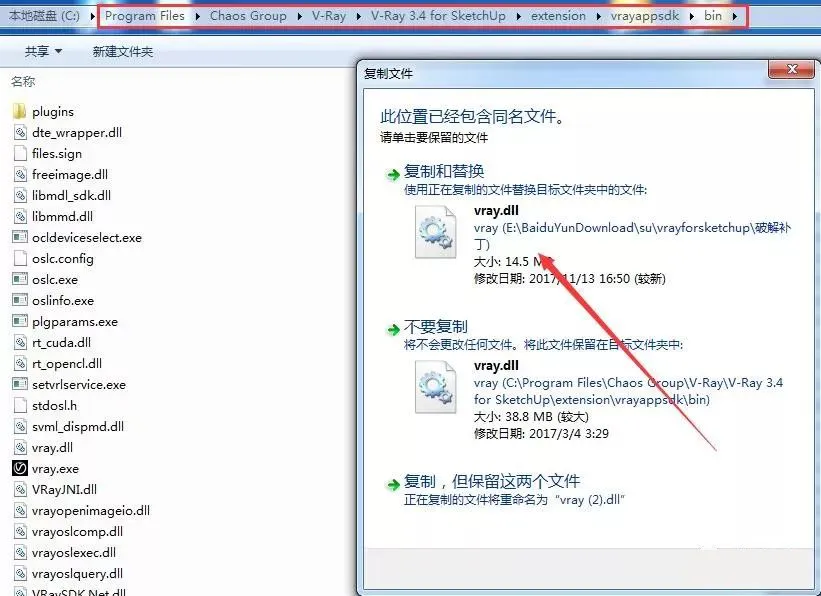Click green arrow beside 不要复制
821x596 pixels.
point(393,329)
